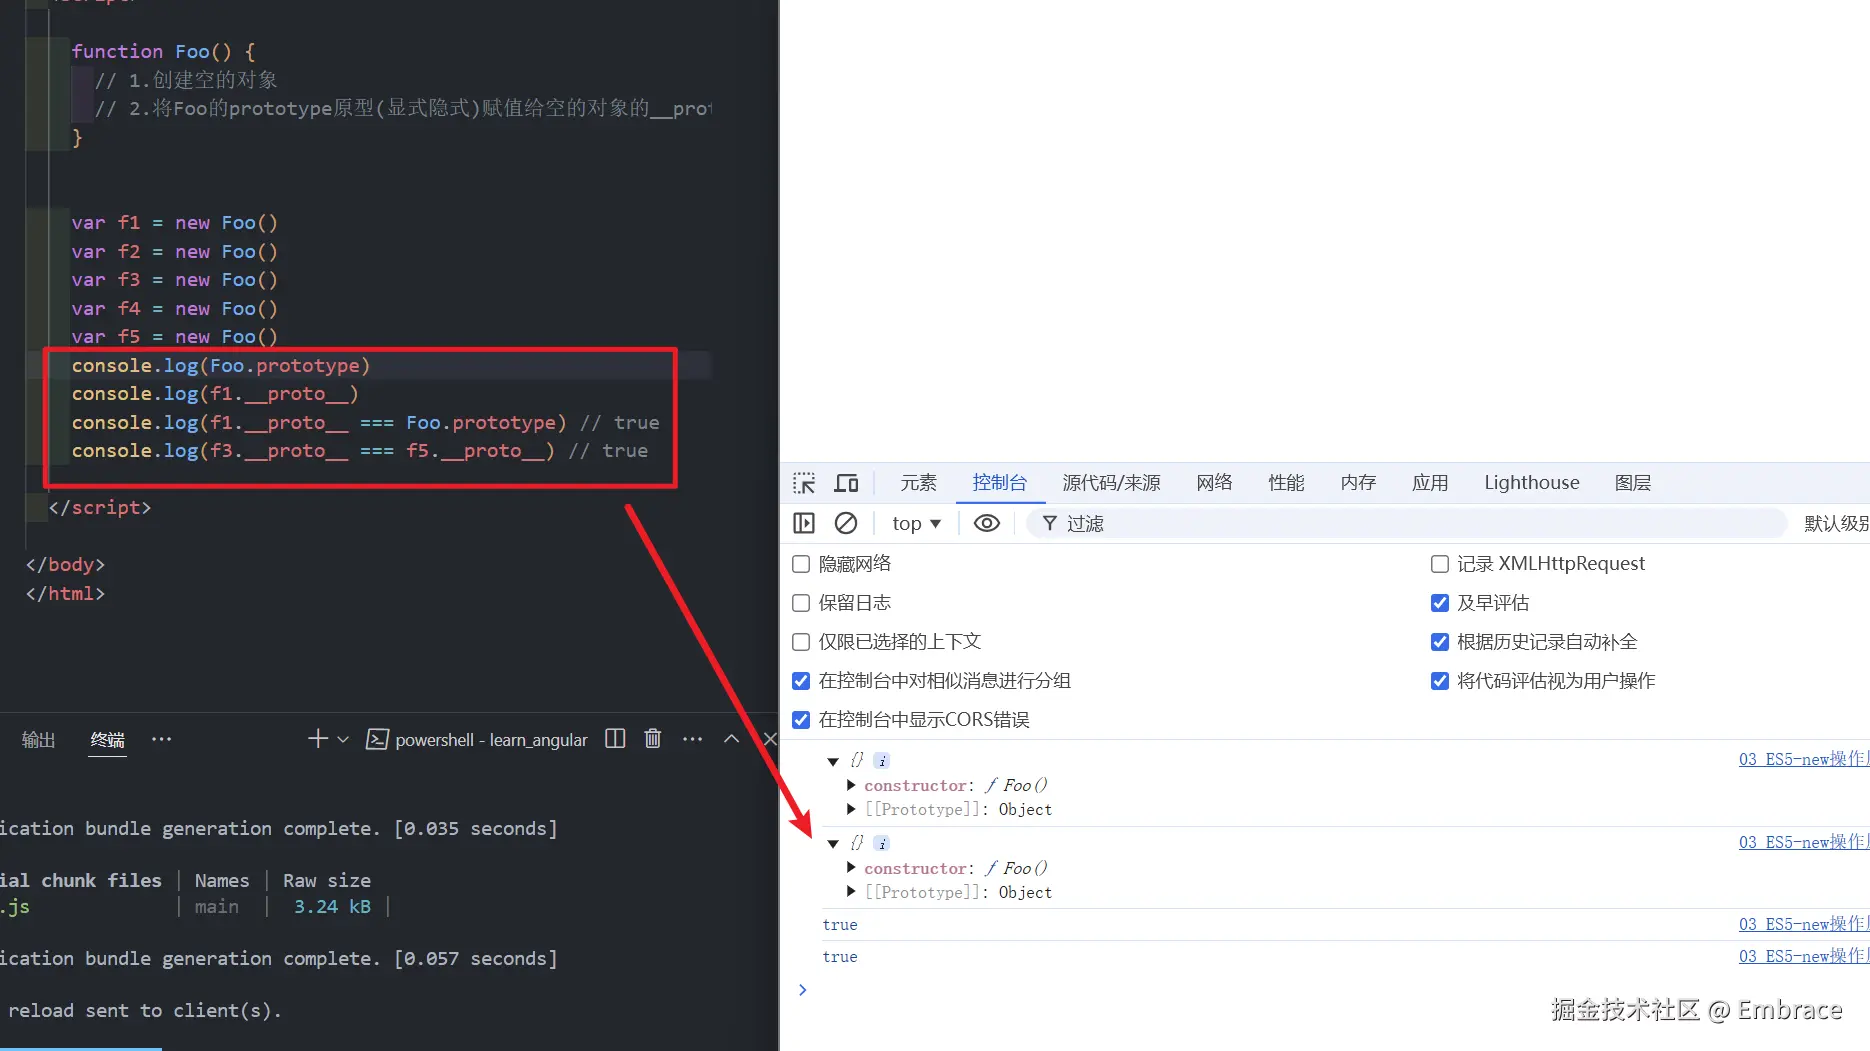Click the Raw size value 3.24 kB
This screenshot has height=1051, width=1870.
coord(332,907)
